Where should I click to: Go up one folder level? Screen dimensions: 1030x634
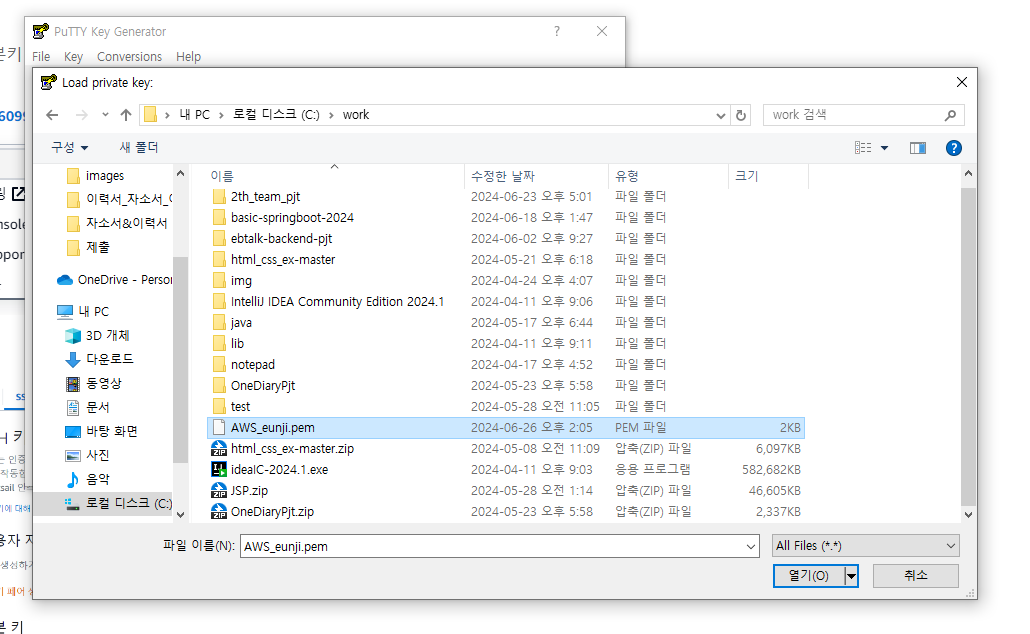(x=125, y=115)
